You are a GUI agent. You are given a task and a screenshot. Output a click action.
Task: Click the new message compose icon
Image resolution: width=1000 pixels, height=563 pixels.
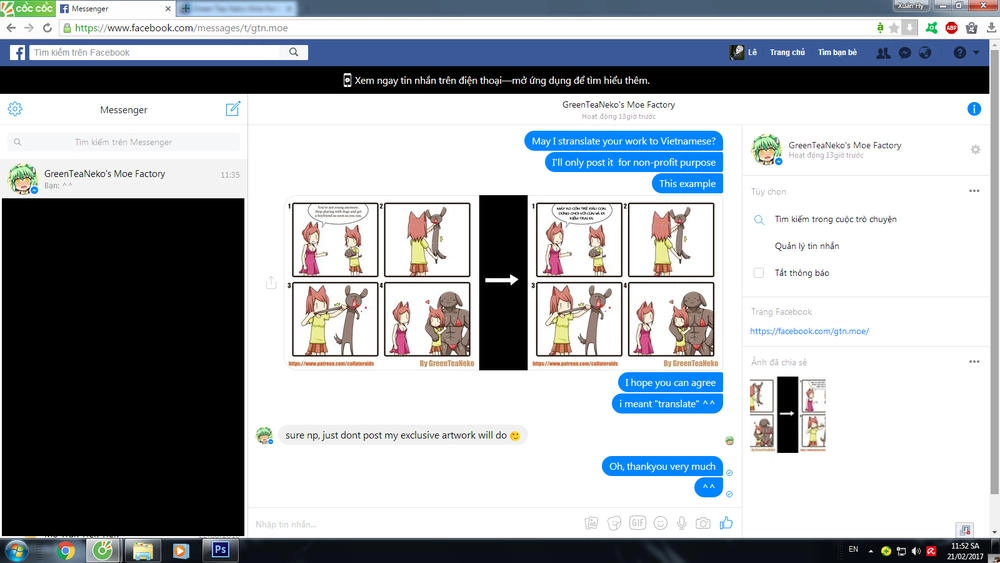coord(233,109)
